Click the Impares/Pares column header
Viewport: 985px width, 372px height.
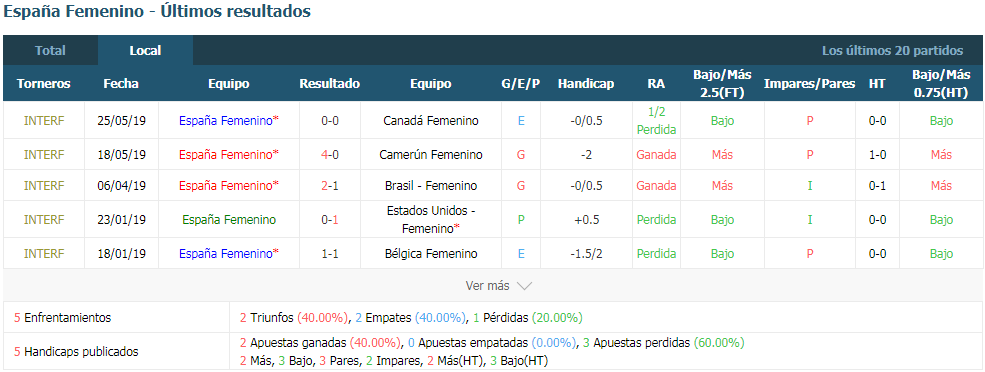pyautogui.click(x=809, y=84)
